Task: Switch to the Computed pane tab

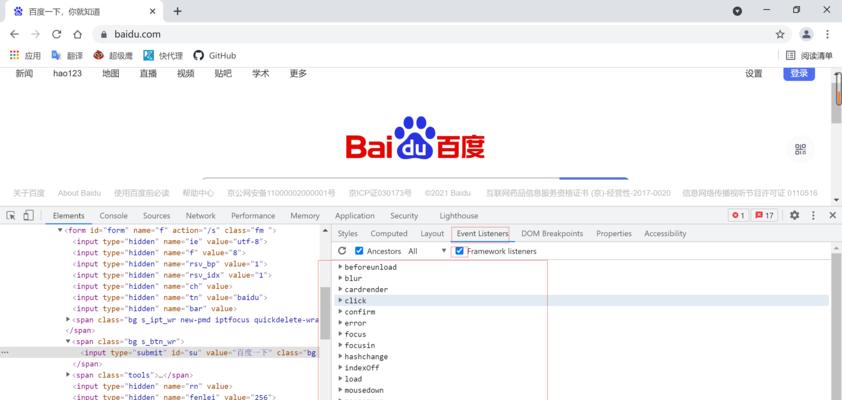Action: pyautogui.click(x=389, y=234)
